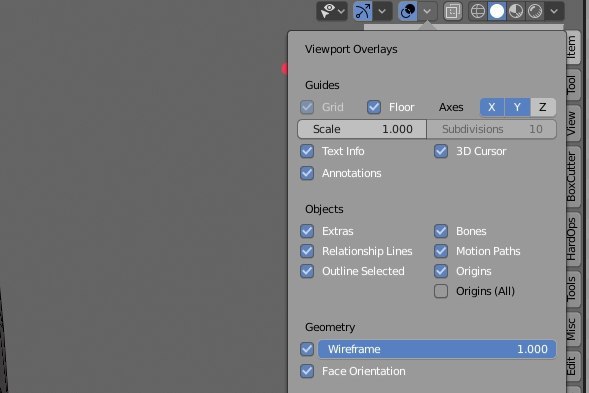Click the Subdivisions field
Image resolution: width=589 pixels, height=393 pixels.
(492, 129)
